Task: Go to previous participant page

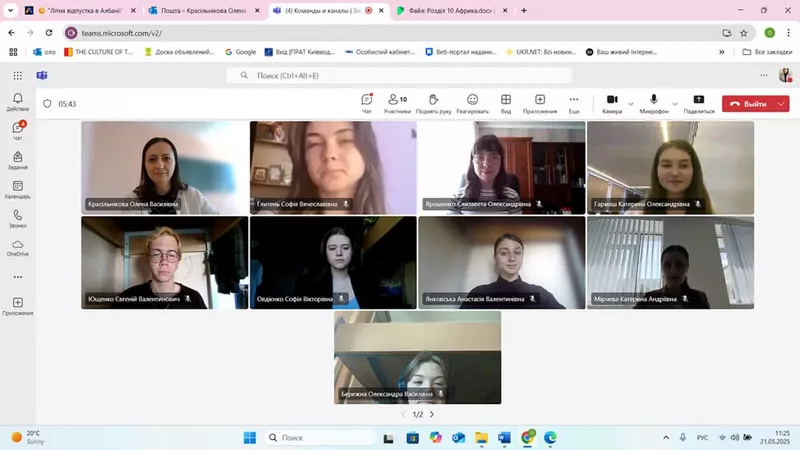Action: [403, 414]
